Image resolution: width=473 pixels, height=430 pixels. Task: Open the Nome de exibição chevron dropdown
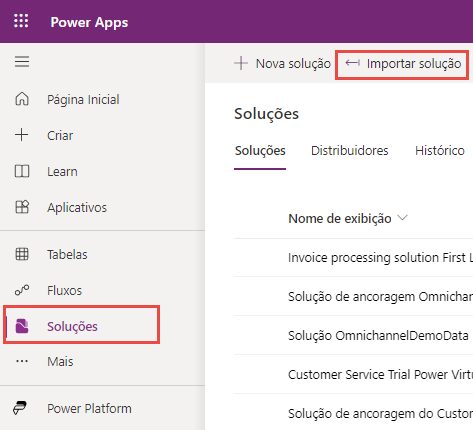click(x=403, y=218)
